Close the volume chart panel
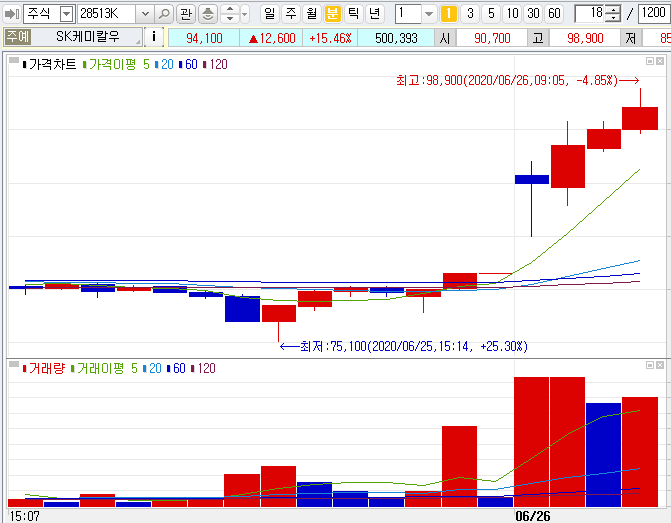Viewport: 671px width, 523px height. (x=660, y=365)
